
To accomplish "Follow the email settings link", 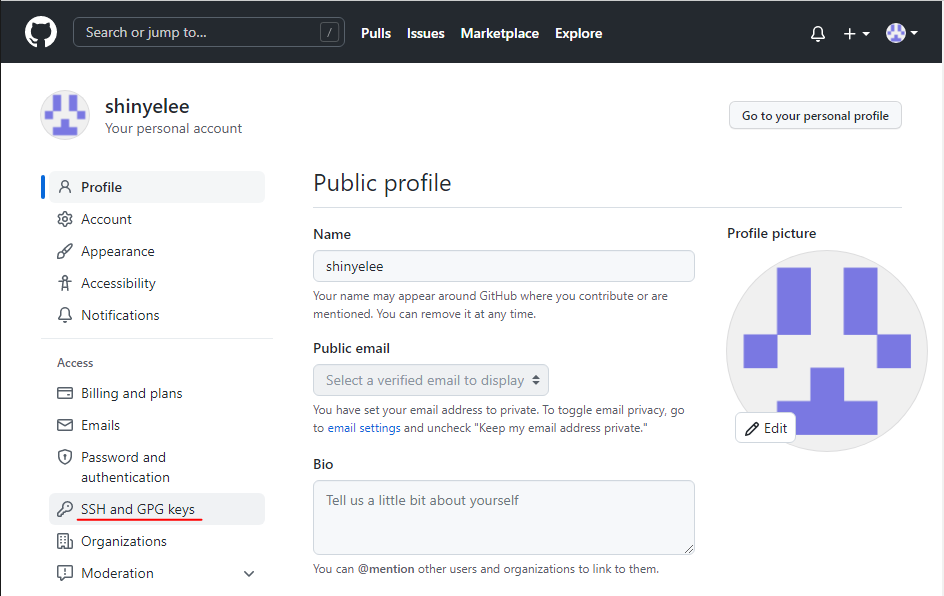I will tap(364, 428).
